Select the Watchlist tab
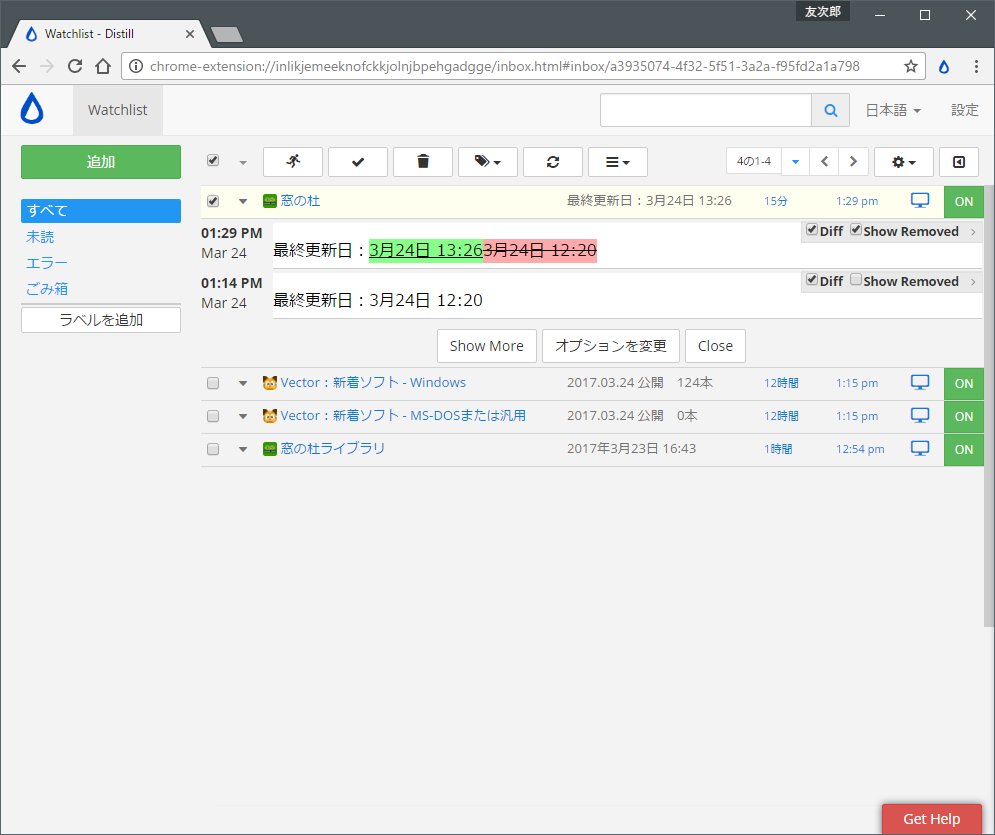This screenshot has height=835, width=995. (117, 110)
